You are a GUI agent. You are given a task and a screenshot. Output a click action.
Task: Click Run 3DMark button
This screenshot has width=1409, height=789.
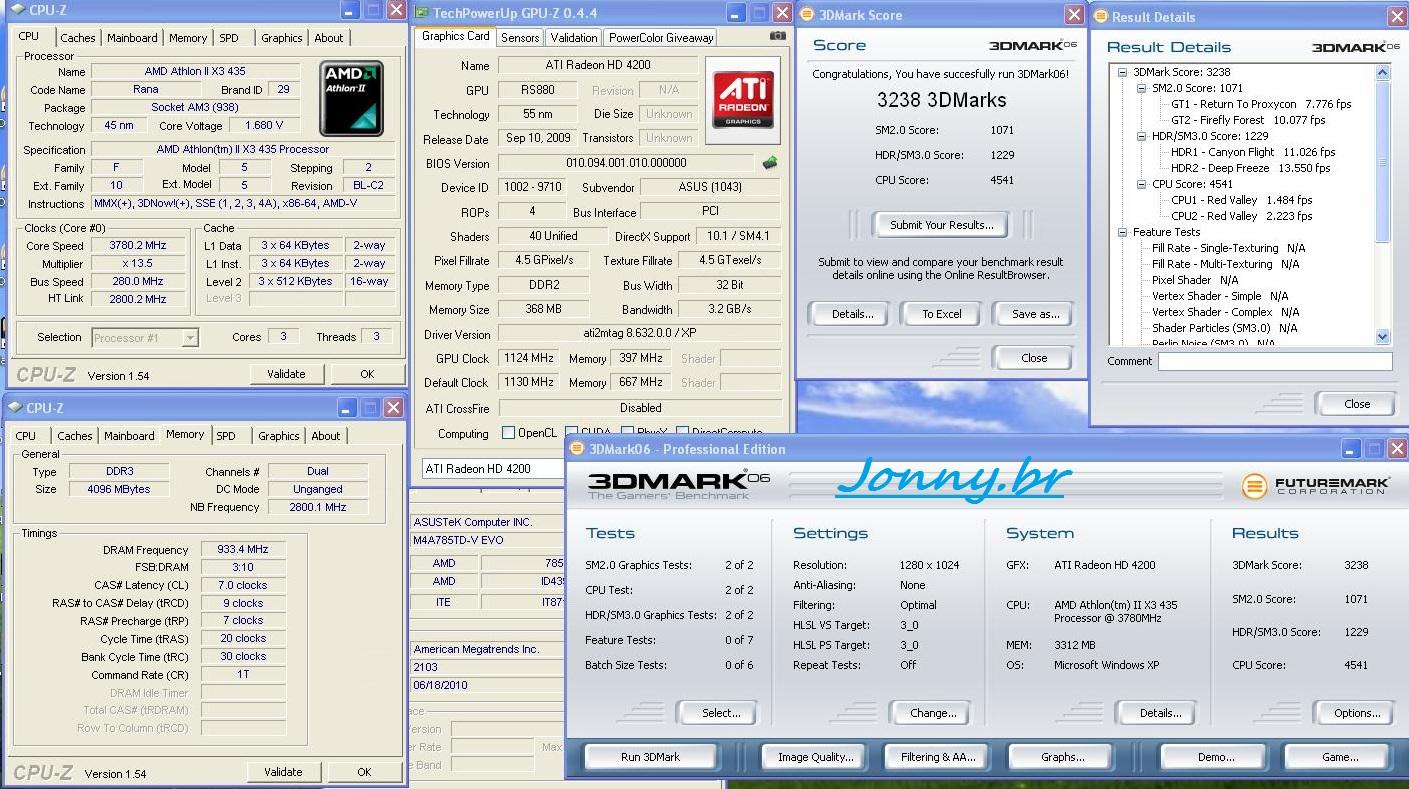click(x=650, y=757)
